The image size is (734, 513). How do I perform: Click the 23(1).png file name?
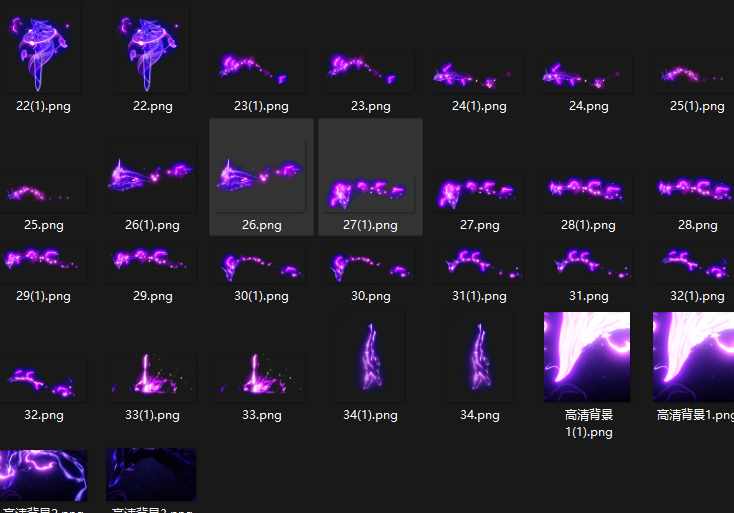tap(261, 106)
